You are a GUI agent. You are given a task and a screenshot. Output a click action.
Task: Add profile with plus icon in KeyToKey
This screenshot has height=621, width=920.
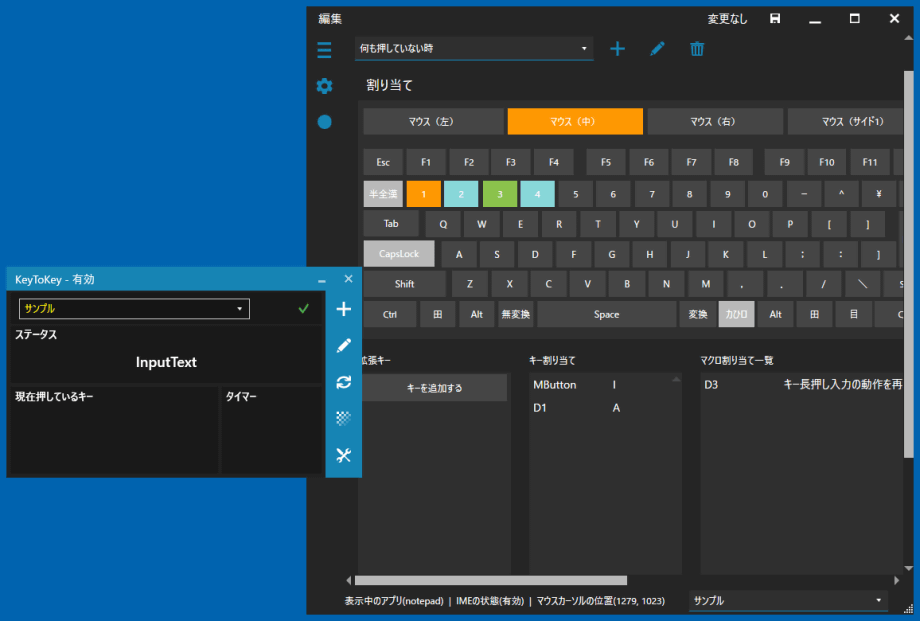coord(344,309)
